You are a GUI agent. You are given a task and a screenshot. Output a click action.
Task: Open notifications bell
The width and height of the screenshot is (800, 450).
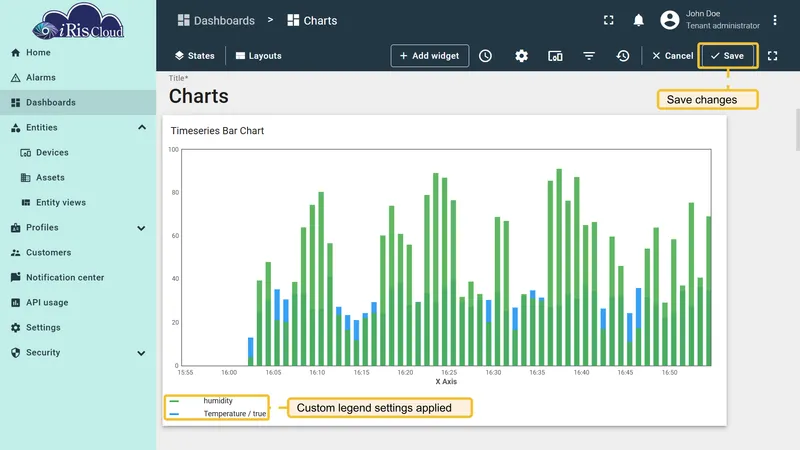[x=638, y=20]
